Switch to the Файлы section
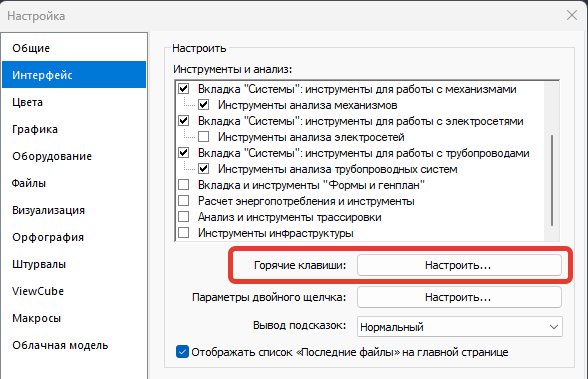The image size is (588, 379). 74,183
